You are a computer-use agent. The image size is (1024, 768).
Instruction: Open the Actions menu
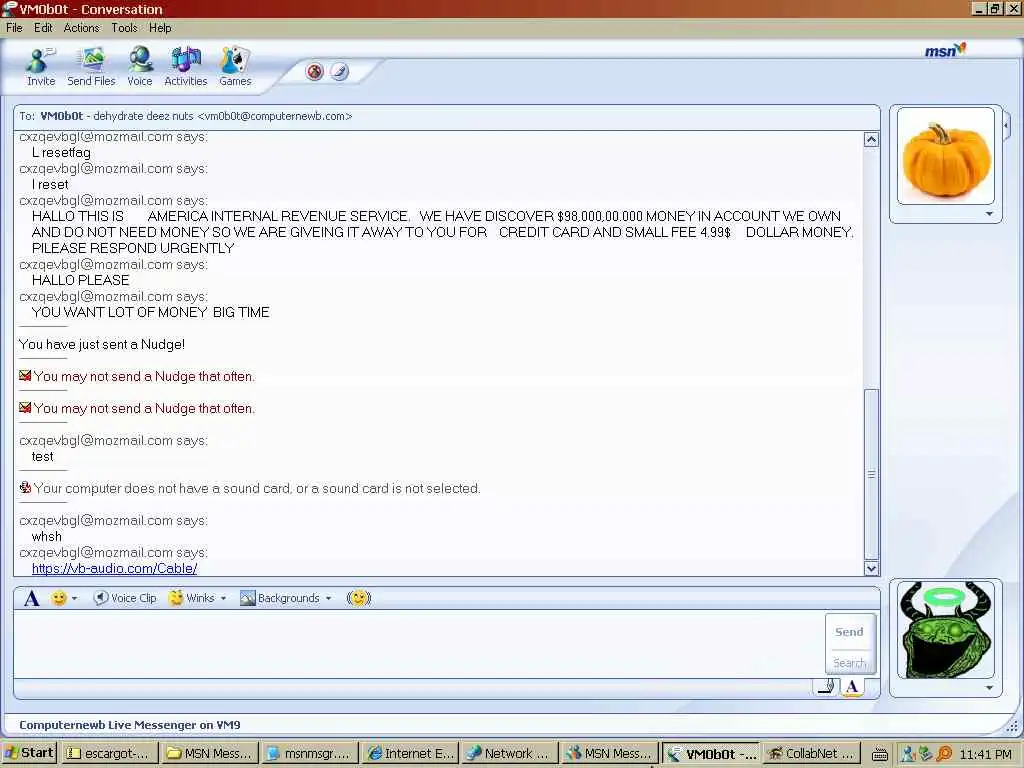(82, 28)
